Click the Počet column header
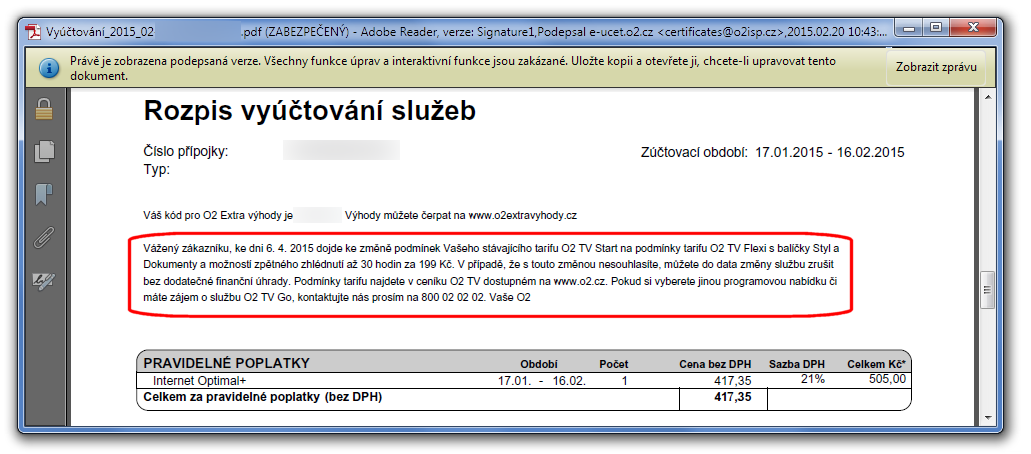The height and width of the screenshot is (454, 1031). click(x=613, y=364)
